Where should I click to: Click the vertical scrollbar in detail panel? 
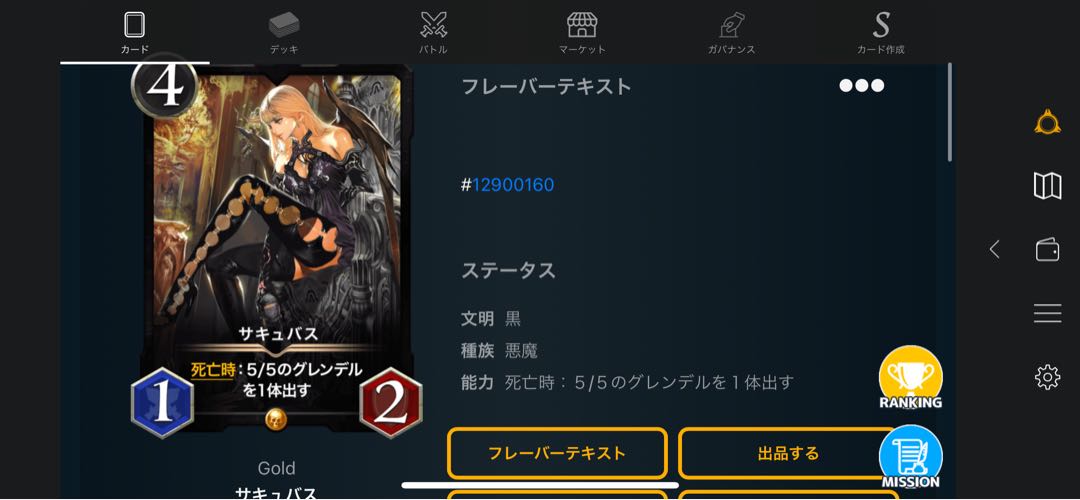[951, 113]
